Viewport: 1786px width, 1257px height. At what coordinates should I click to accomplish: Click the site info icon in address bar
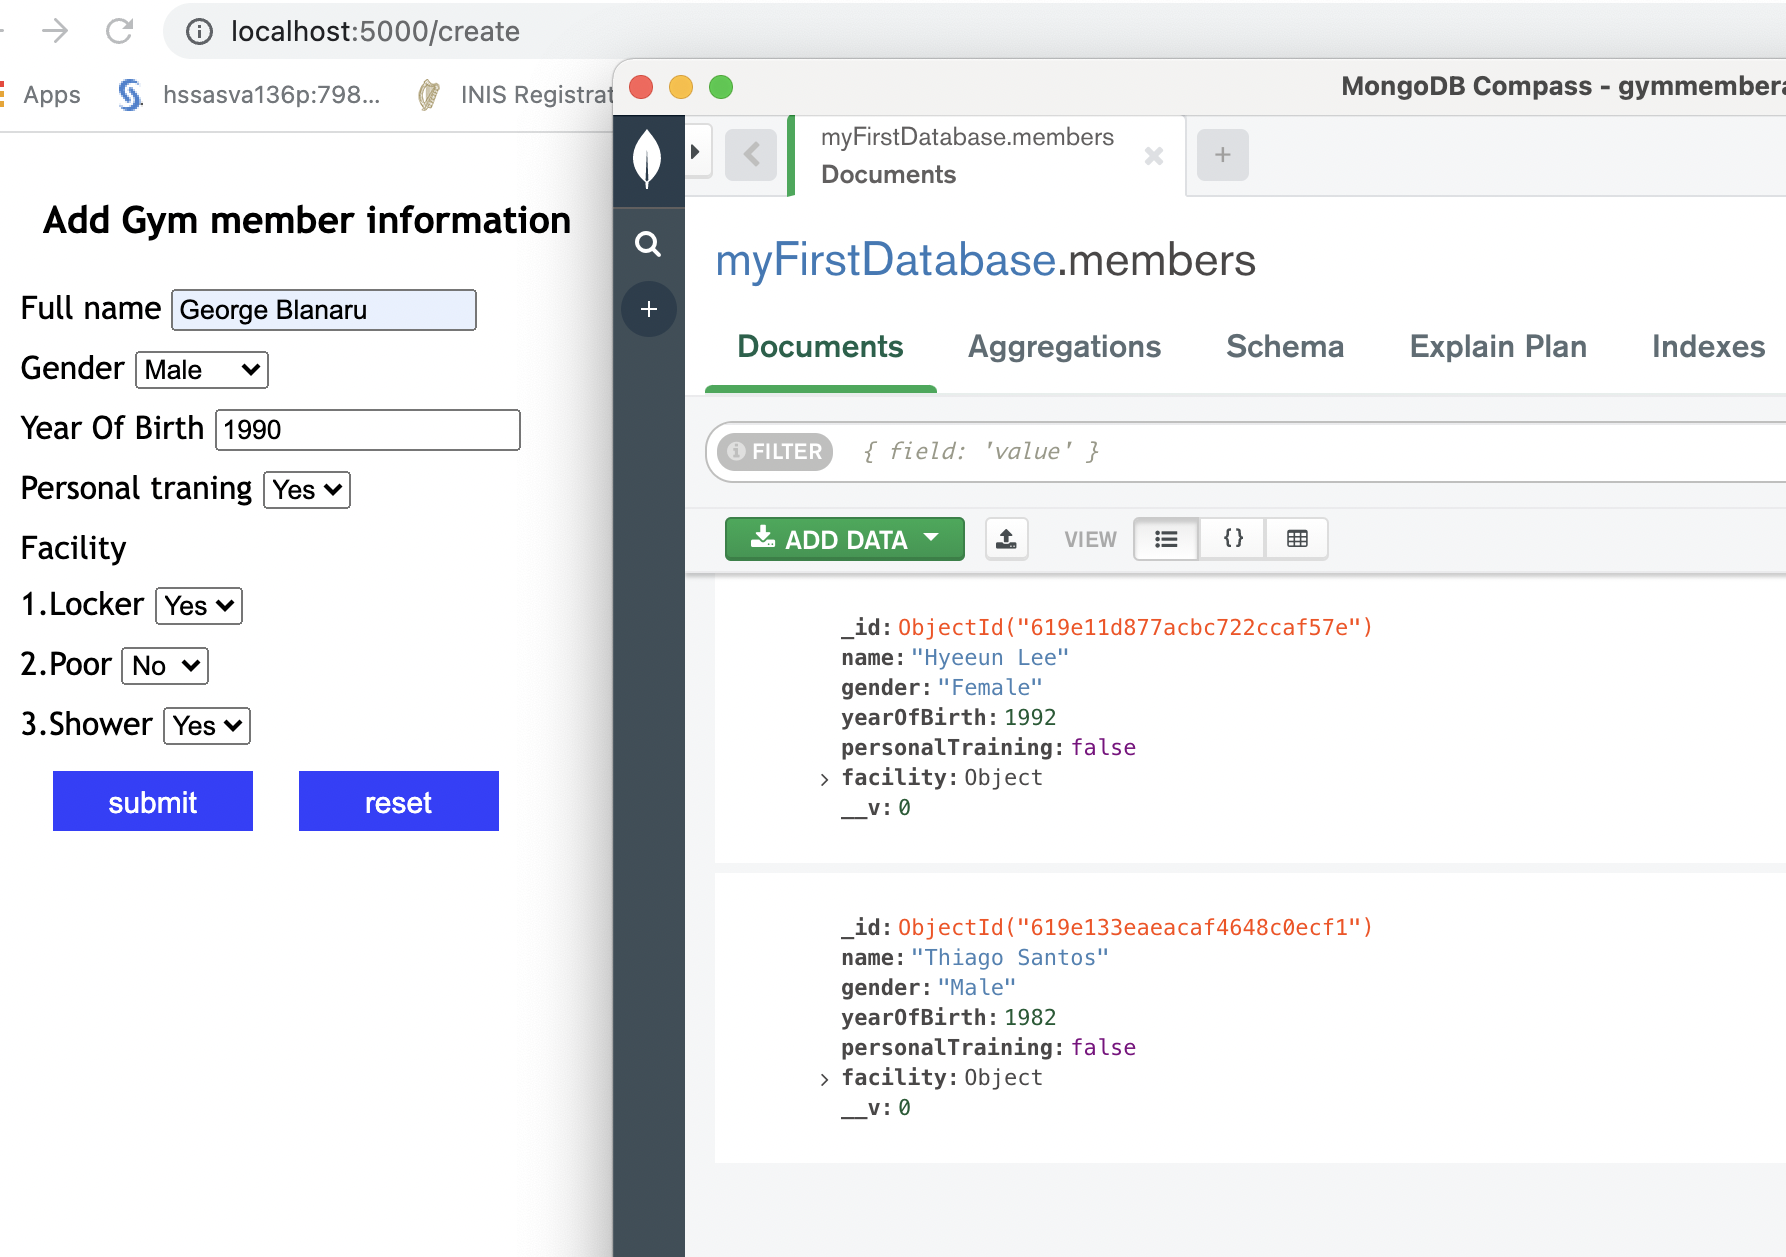point(200,32)
